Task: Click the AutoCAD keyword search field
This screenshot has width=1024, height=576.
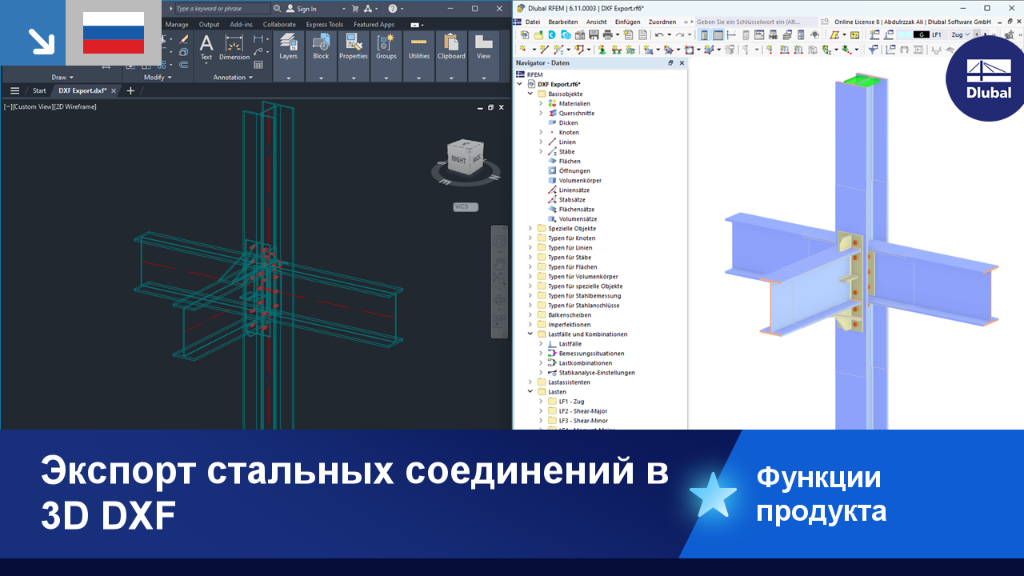Action: click(221, 8)
